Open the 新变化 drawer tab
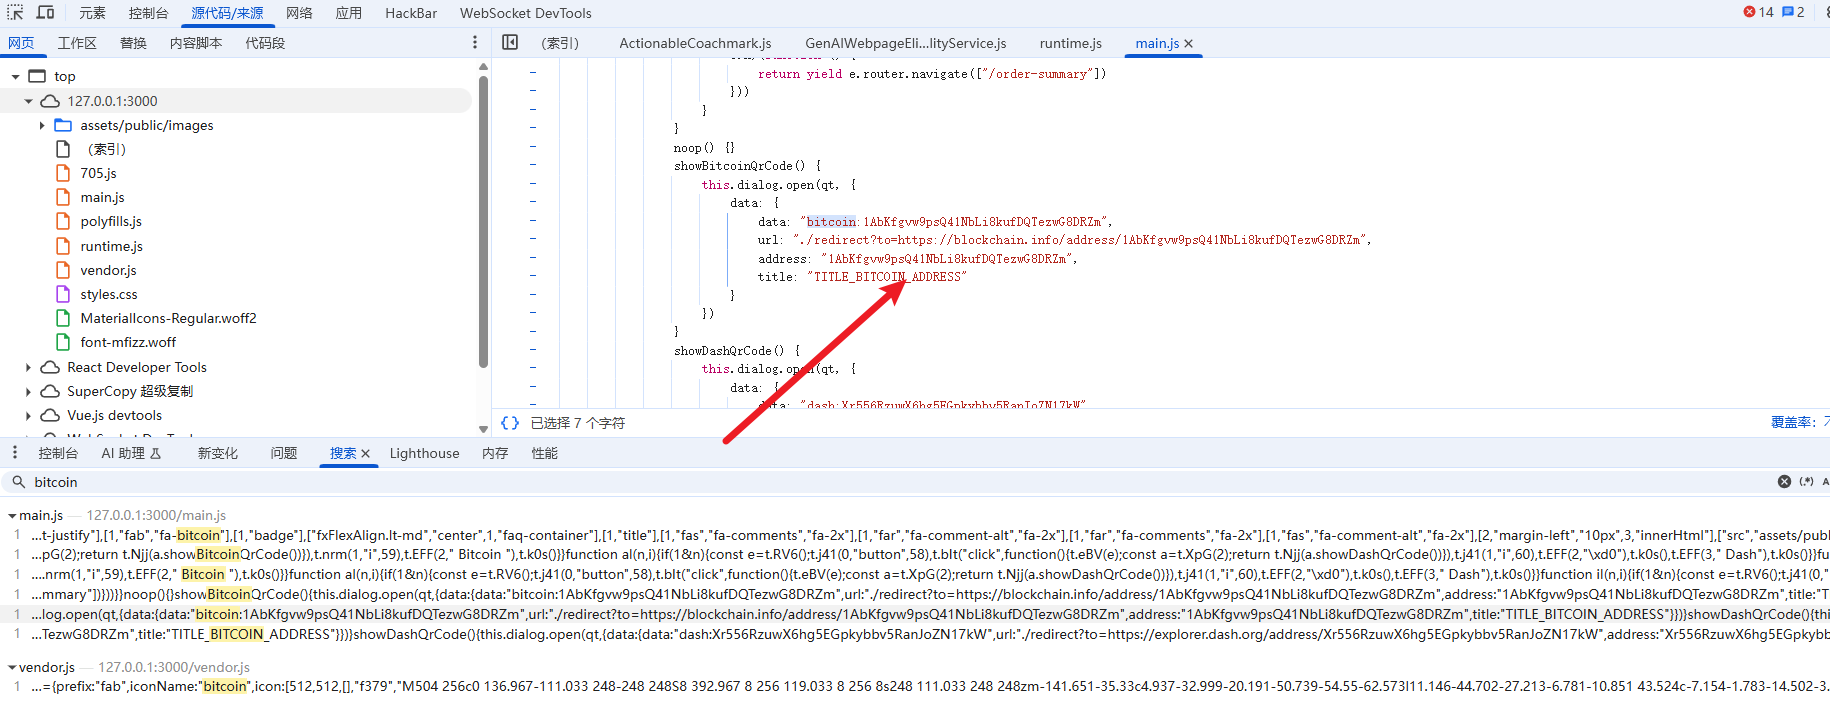Screen dimensions: 1830x706 [x=218, y=453]
